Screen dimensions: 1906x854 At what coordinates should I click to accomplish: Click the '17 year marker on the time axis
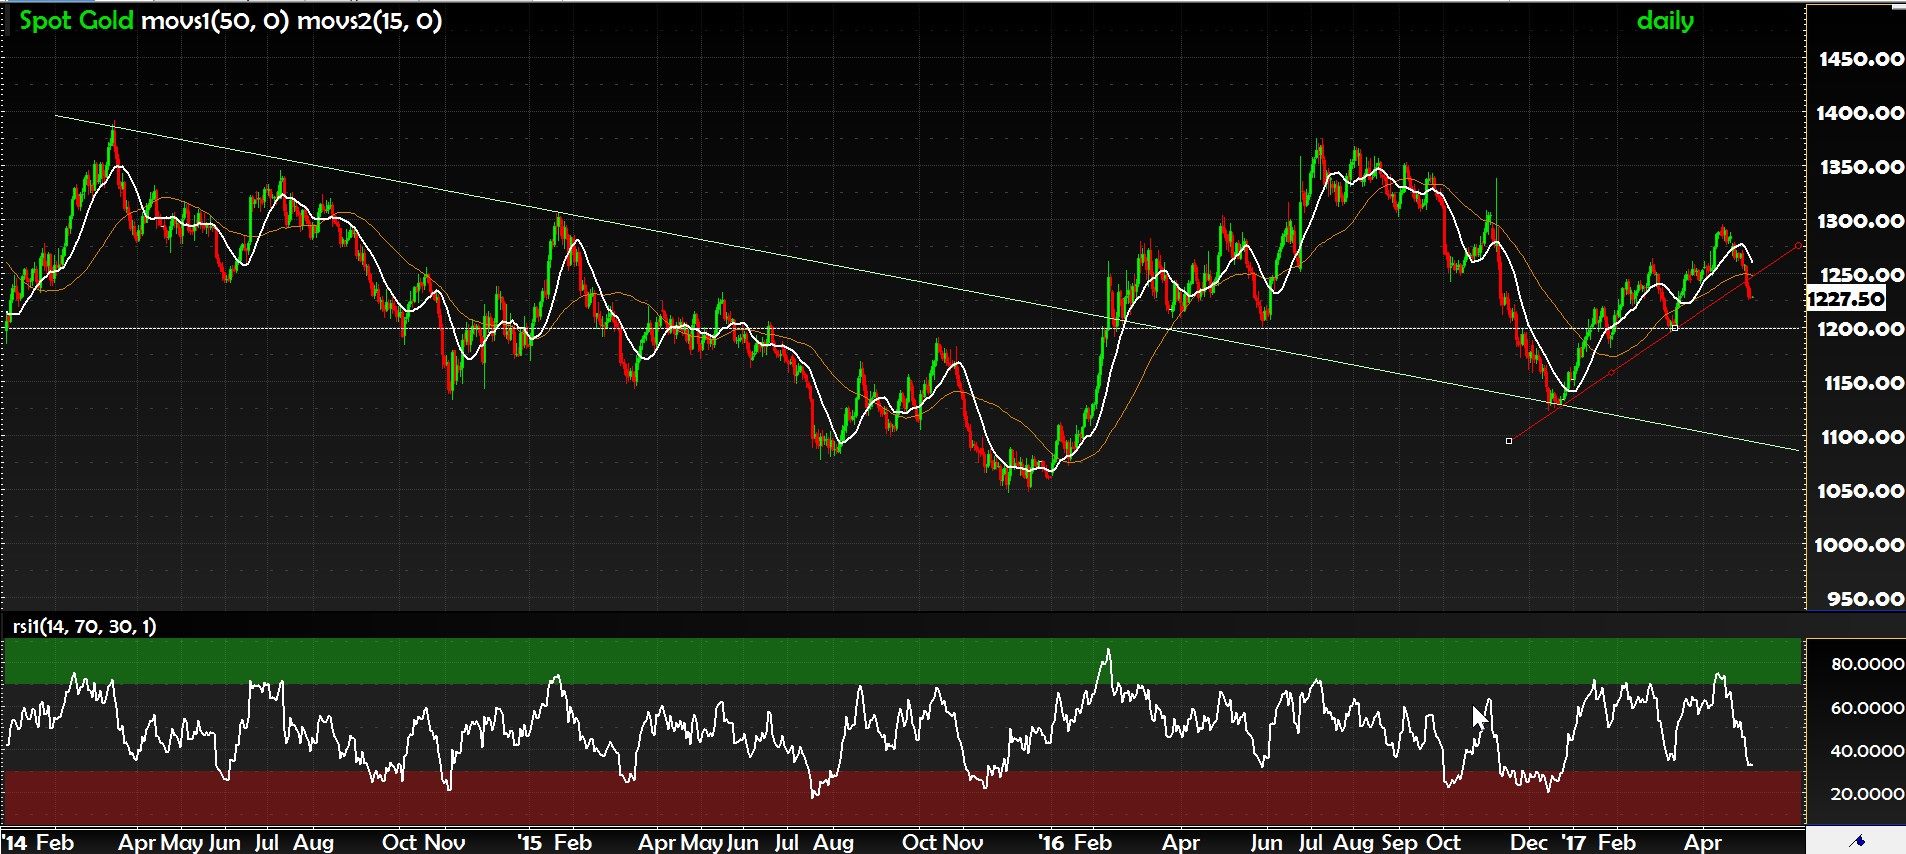[1574, 843]
